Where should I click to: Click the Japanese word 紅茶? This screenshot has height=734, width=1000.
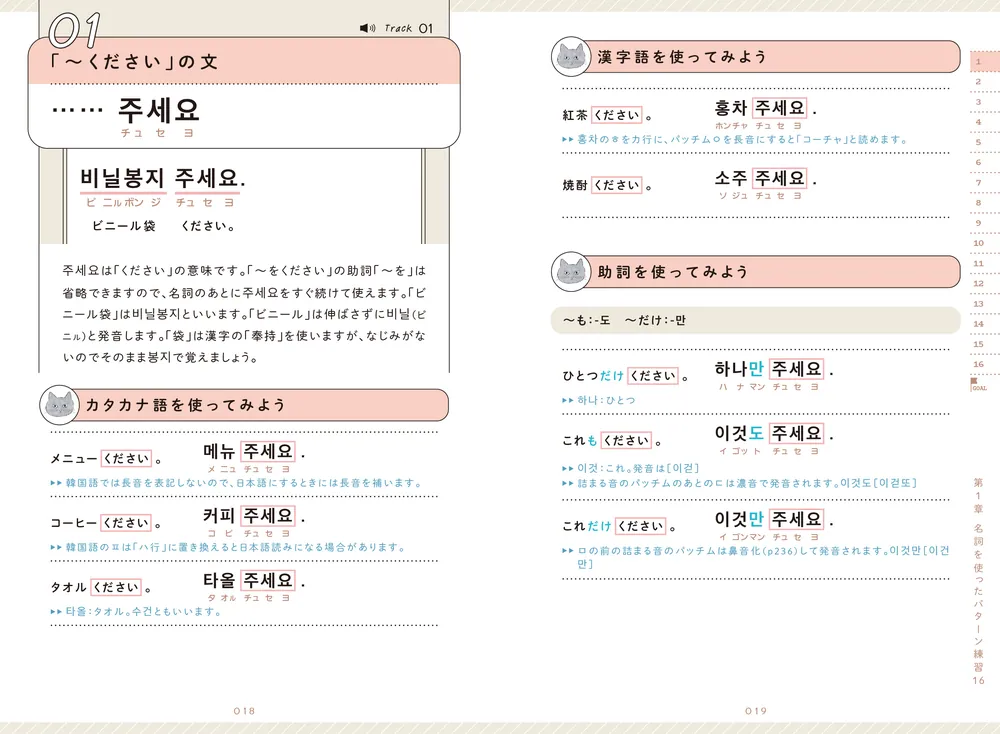575,115
